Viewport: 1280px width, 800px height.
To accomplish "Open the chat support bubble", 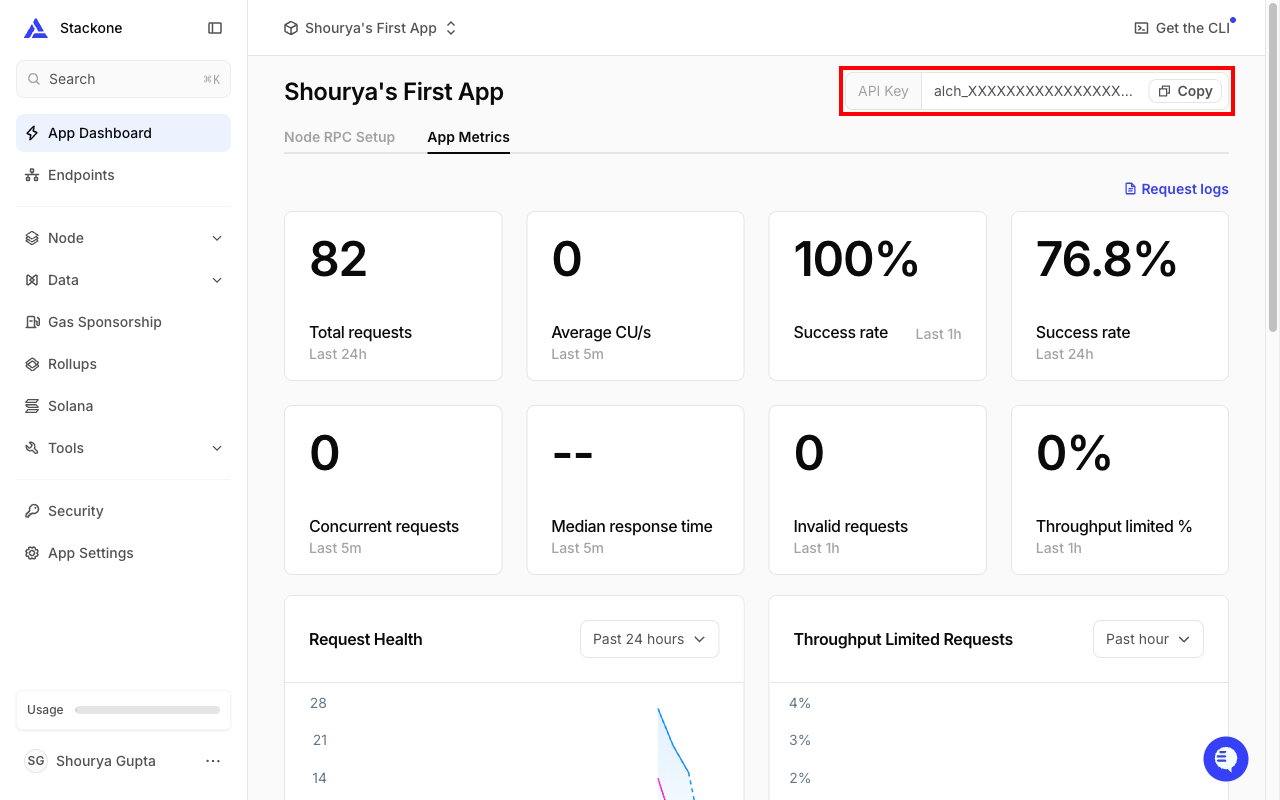I will [1226, 759].
